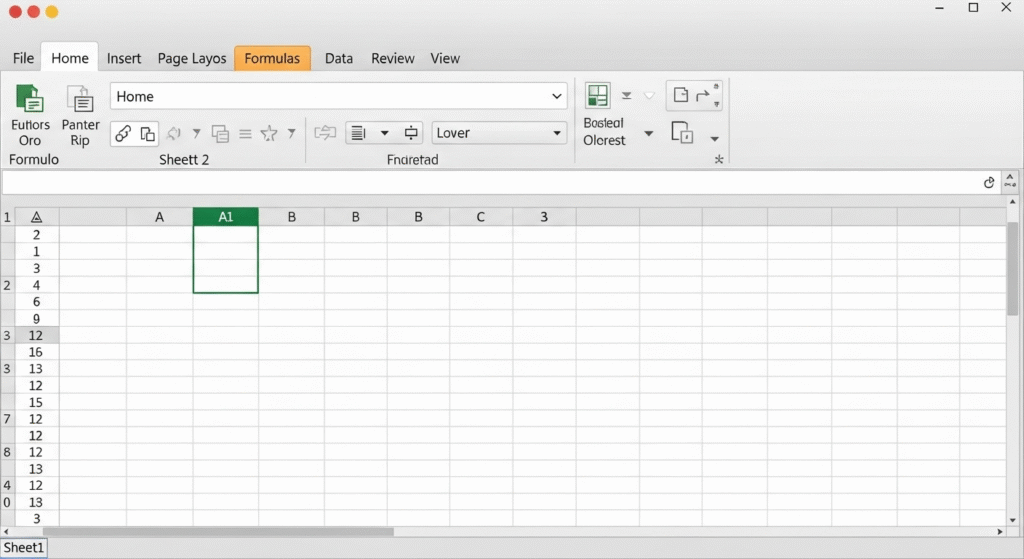
Task: Click the A1 column header
Action: [x=225, y=217]
